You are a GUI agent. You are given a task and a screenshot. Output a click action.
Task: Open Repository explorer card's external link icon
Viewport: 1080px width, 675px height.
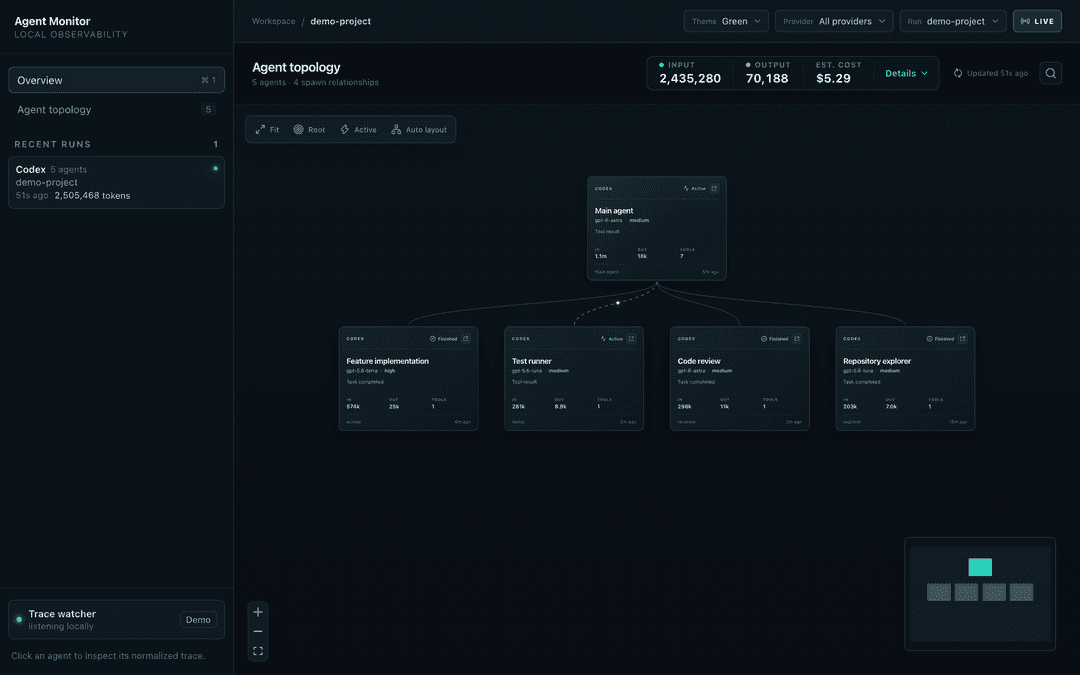point(962,338)
